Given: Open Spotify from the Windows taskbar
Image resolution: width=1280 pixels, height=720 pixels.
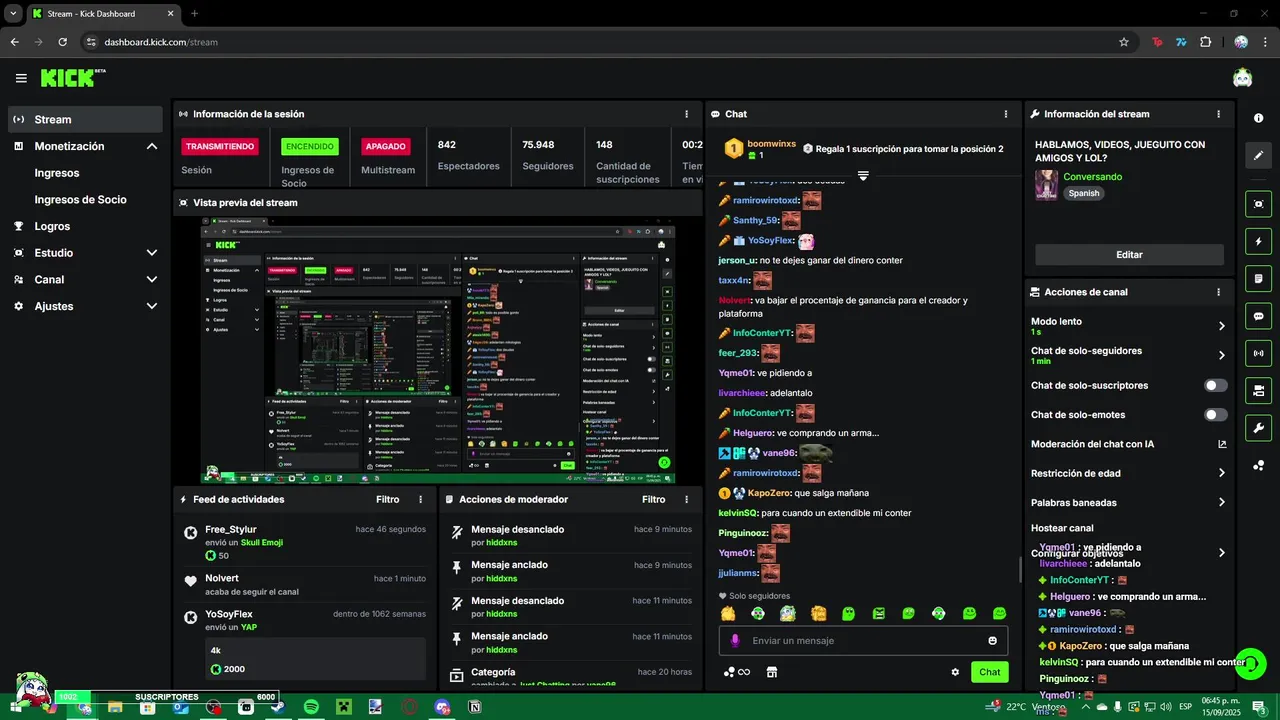Looking at the screenshot, I should click(x=311, y=707).
